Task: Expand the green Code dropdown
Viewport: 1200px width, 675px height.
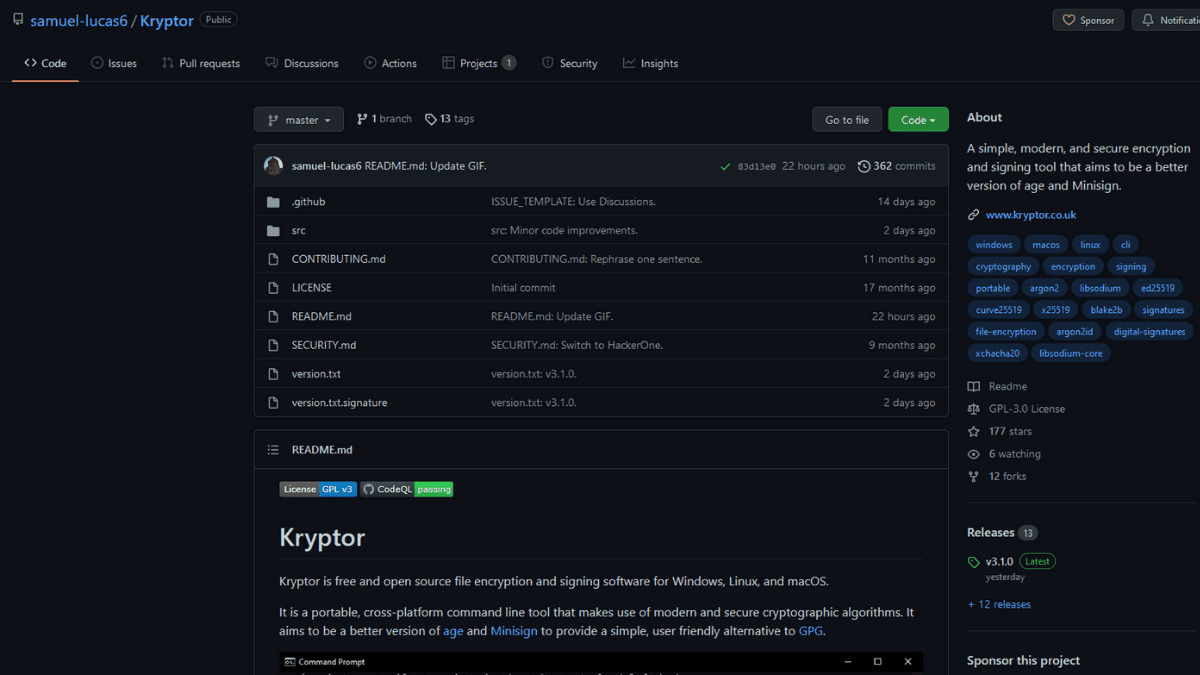Action: pos(918,120)
